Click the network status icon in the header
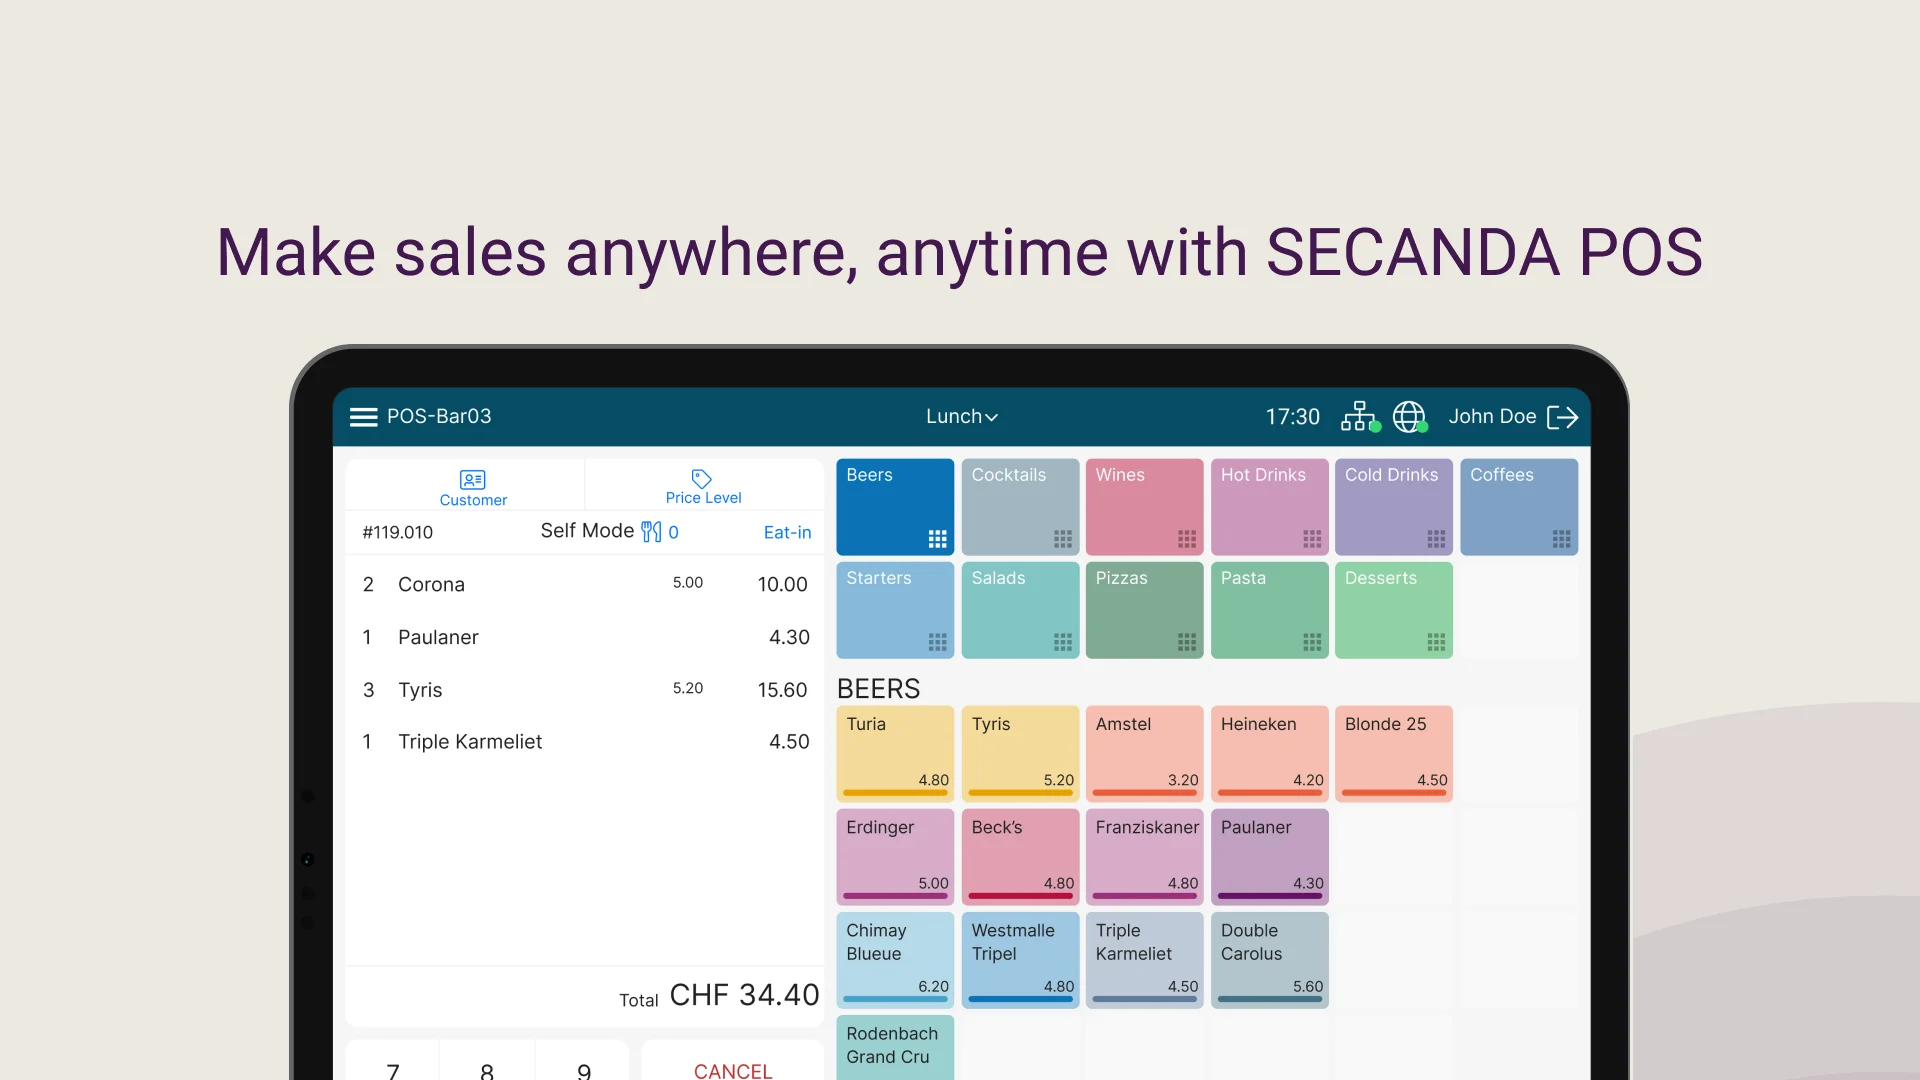 1358,417
